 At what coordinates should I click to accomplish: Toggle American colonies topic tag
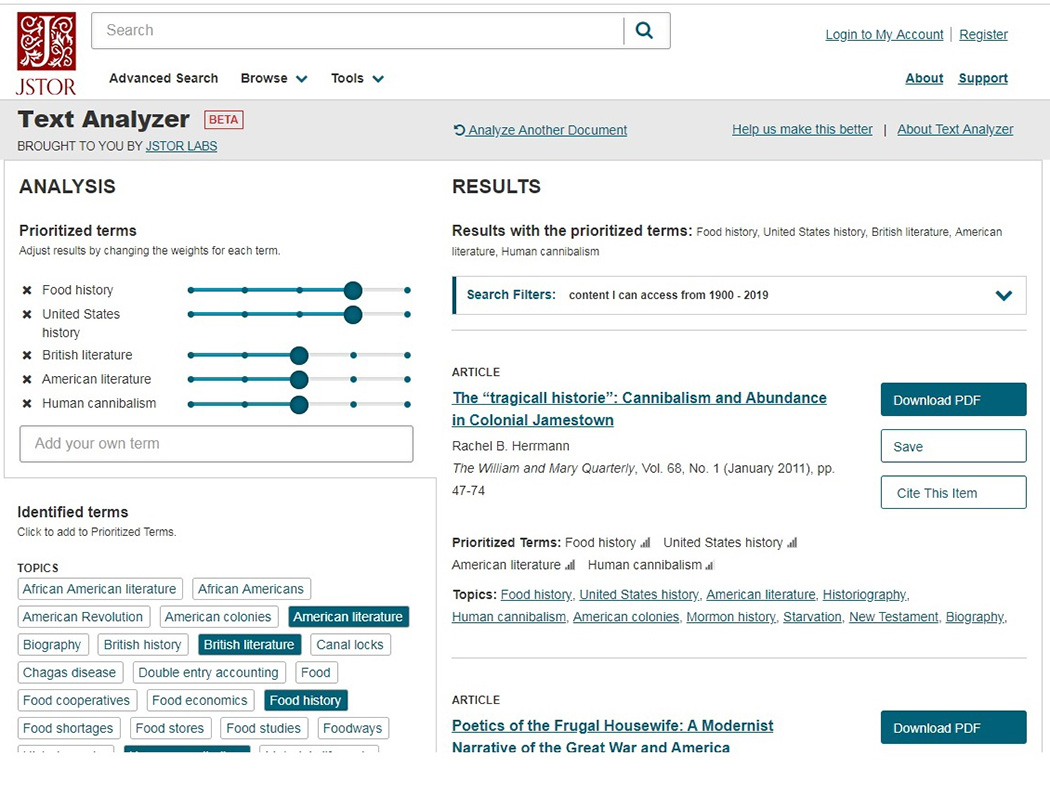[x=218, y=617]
